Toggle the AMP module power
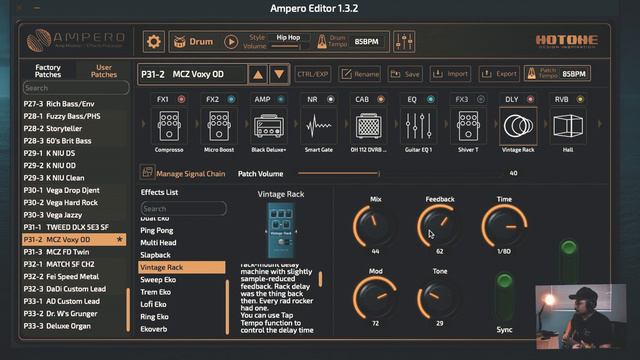Viewport: 640px width, 360px height. tap(280, 99)
